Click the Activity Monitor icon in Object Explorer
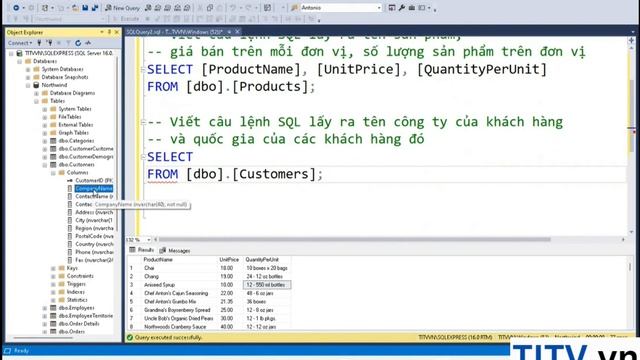The height and width of the screenshot is (360, 640). click(88, 43)
